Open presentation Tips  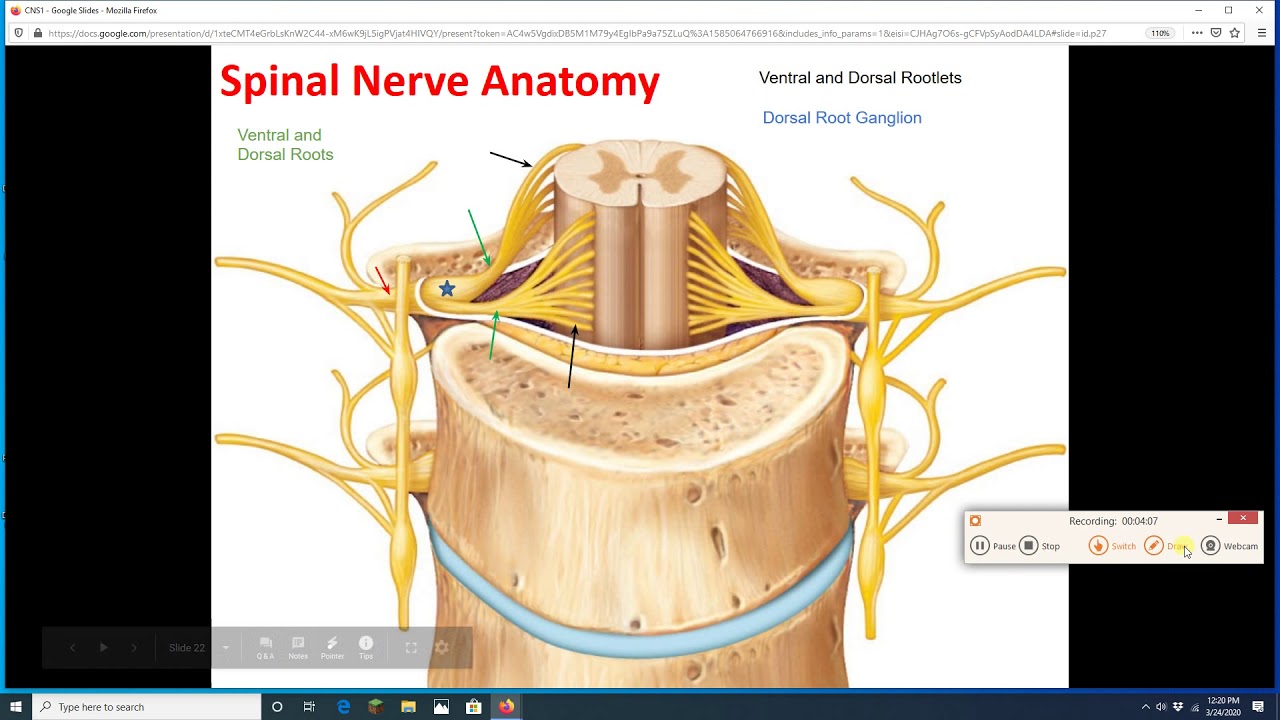pos(366,648)
